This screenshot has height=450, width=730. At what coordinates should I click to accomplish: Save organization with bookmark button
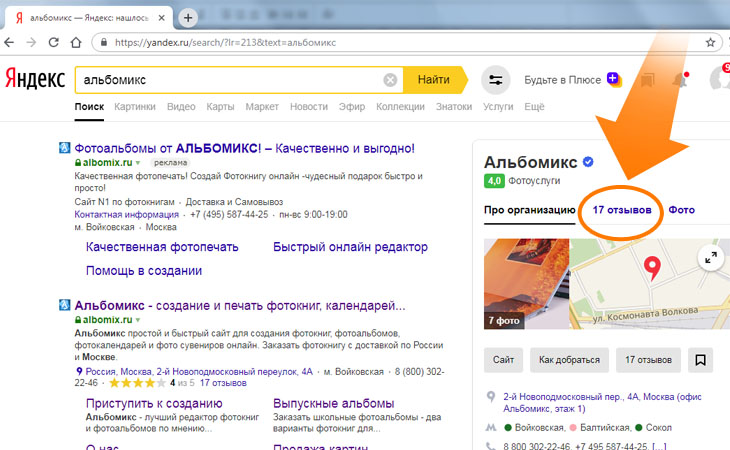pyautogui.click(x=700, y=360)
